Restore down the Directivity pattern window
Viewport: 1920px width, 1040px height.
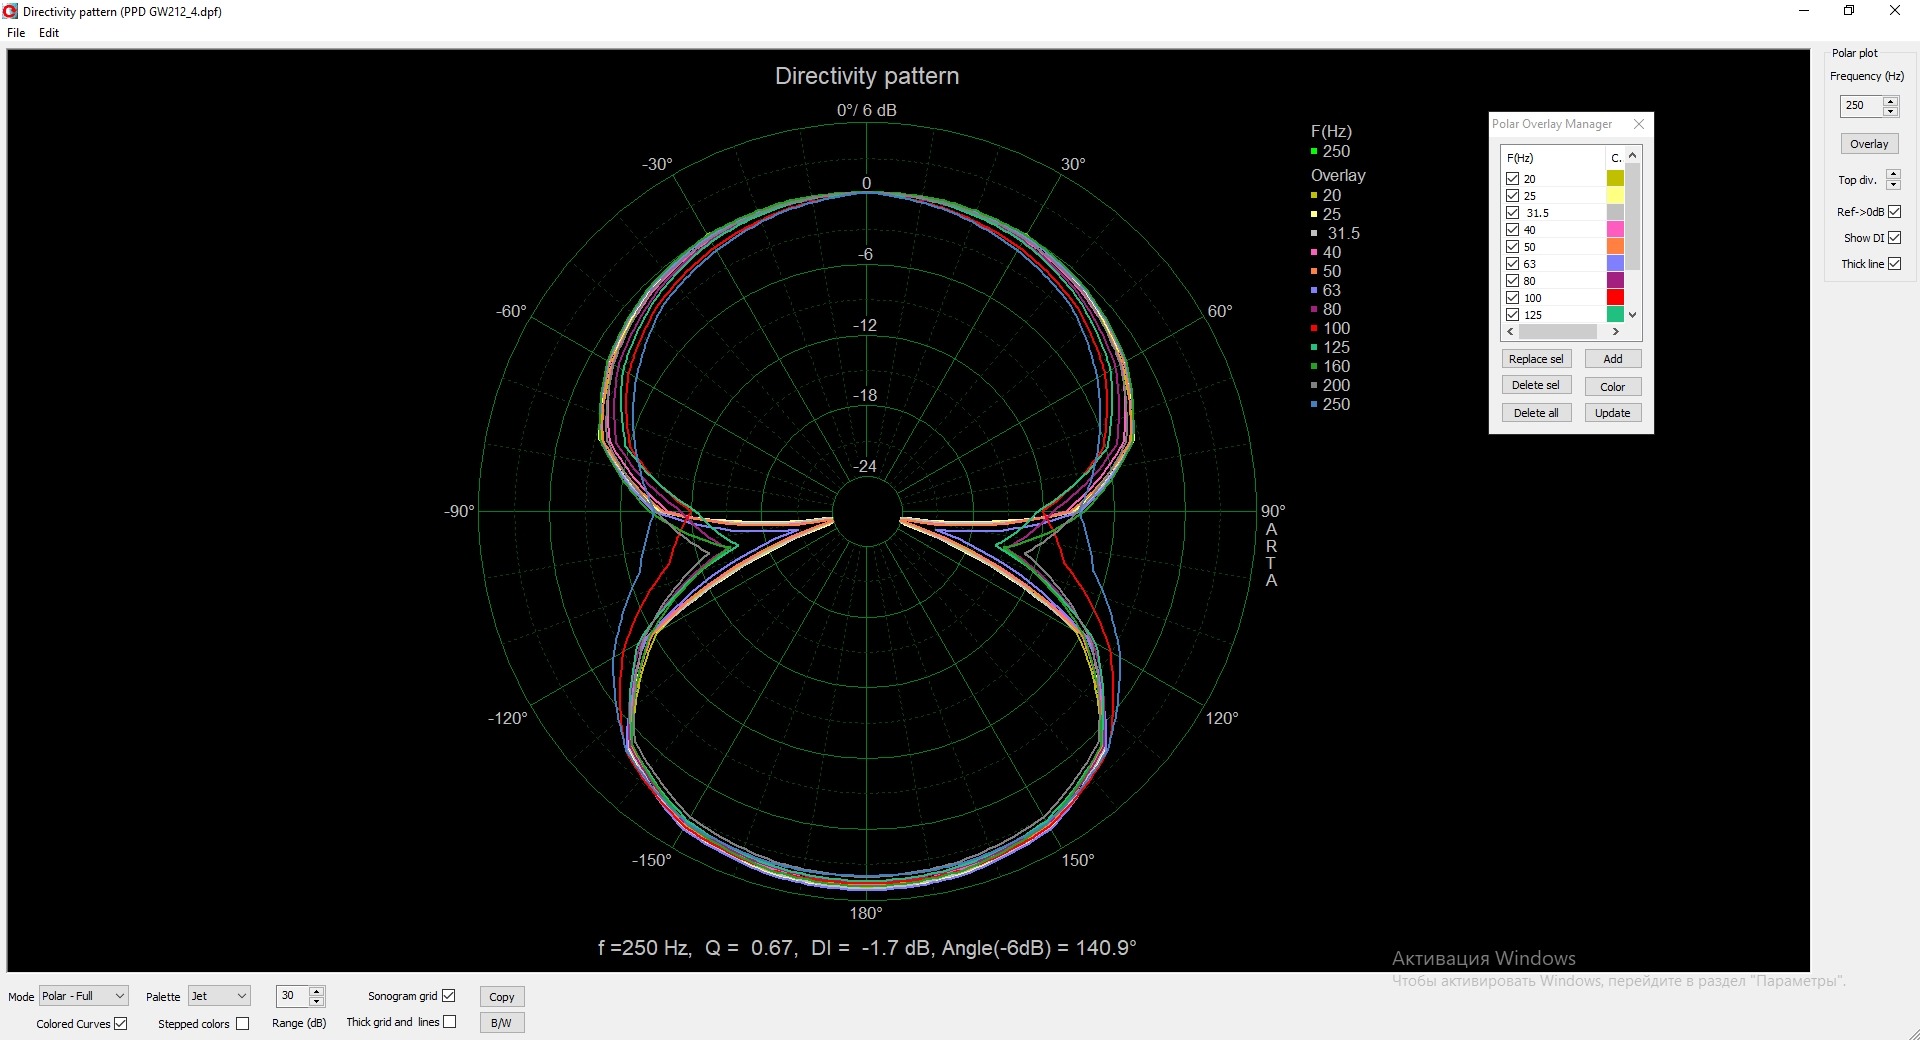1849,11
